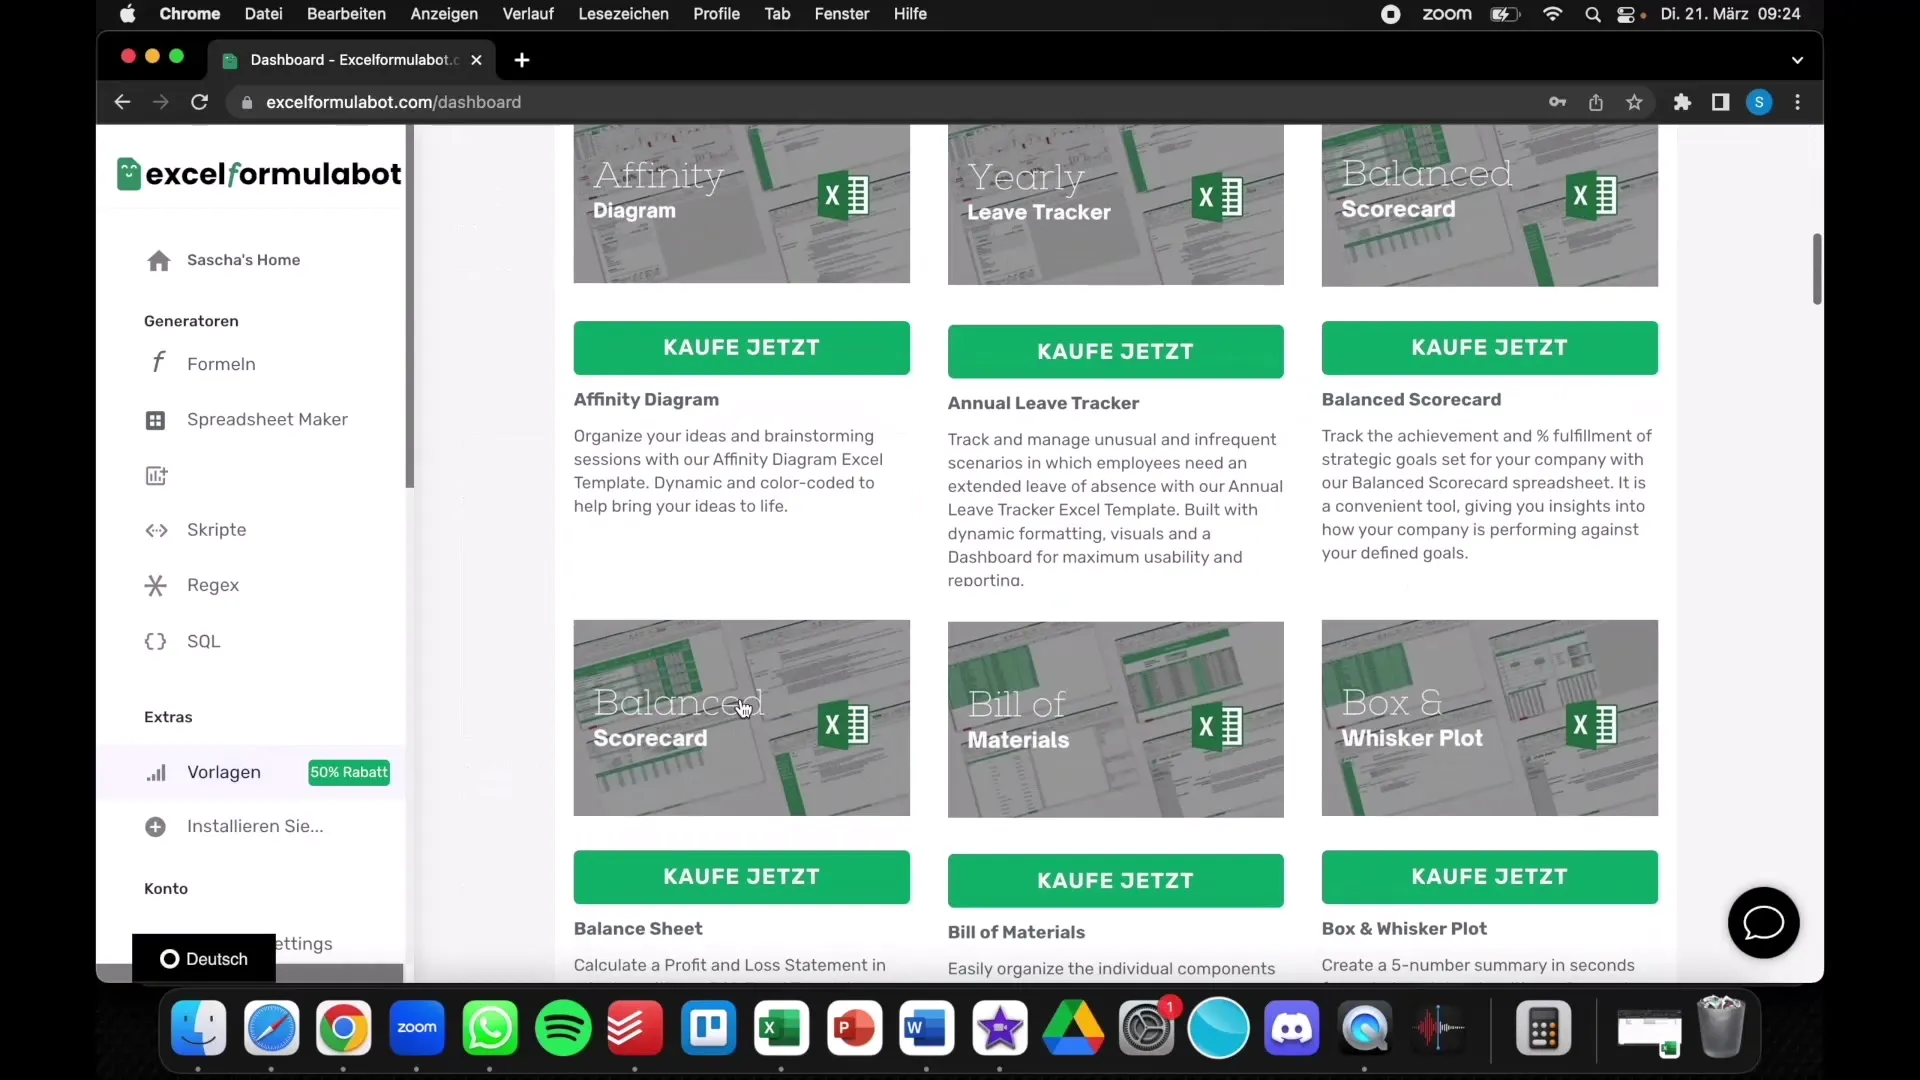The width and height of the screenshot is (1920, 1080).
Task: Open the chat support bubble
Action: (x=1763, y=922)
